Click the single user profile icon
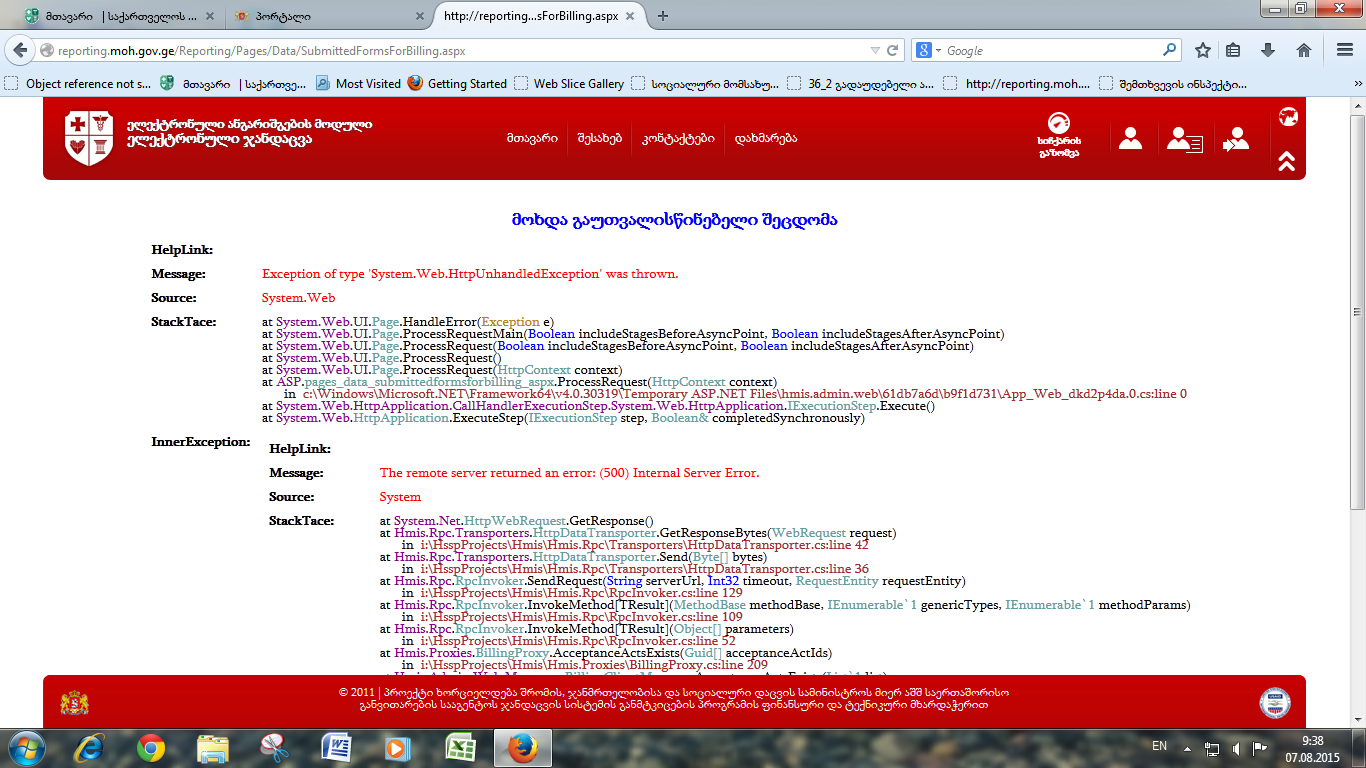This screenshot has width=1366, height=768. (1130, 139)
